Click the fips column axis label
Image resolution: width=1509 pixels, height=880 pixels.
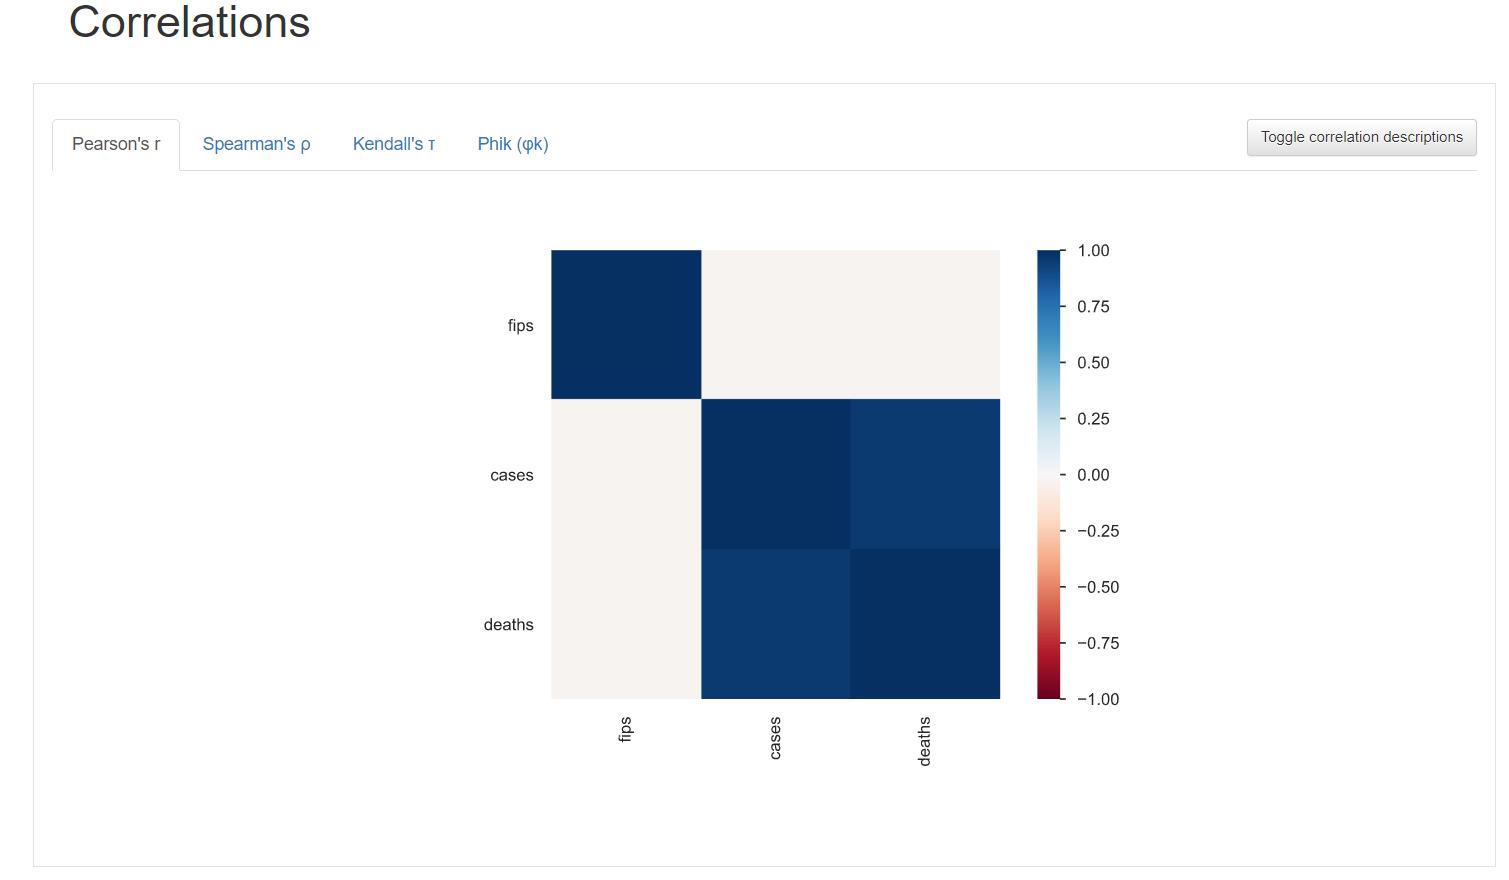[626, 731]
